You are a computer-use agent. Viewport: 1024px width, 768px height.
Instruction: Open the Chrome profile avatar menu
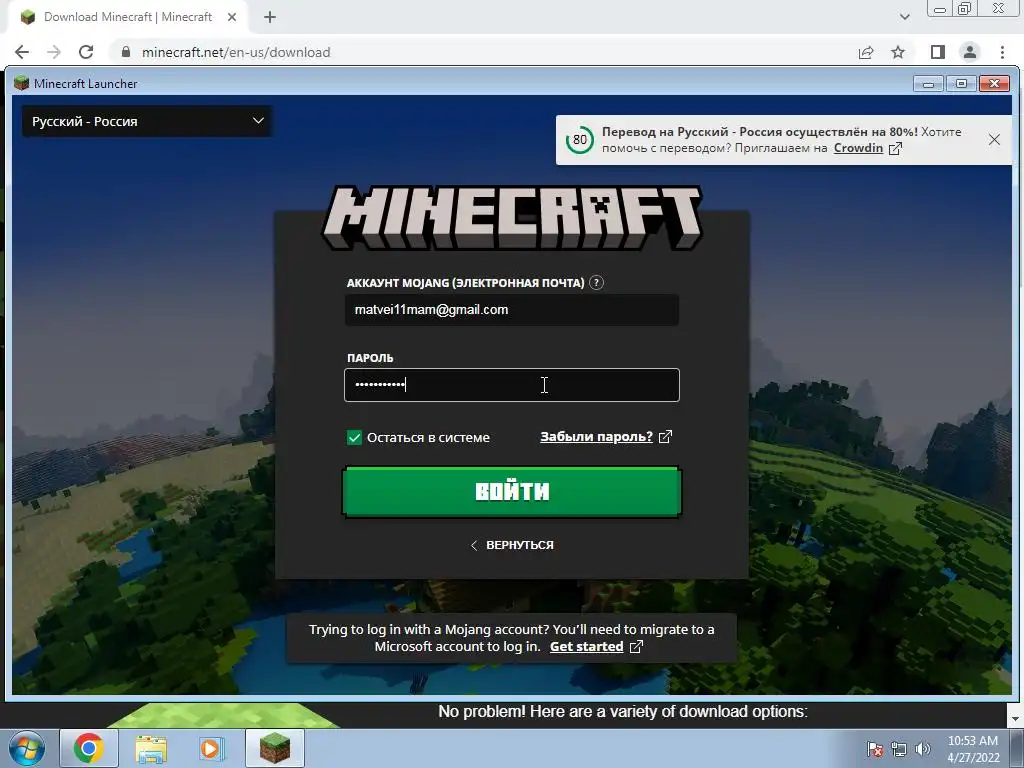tap(970, 52)
